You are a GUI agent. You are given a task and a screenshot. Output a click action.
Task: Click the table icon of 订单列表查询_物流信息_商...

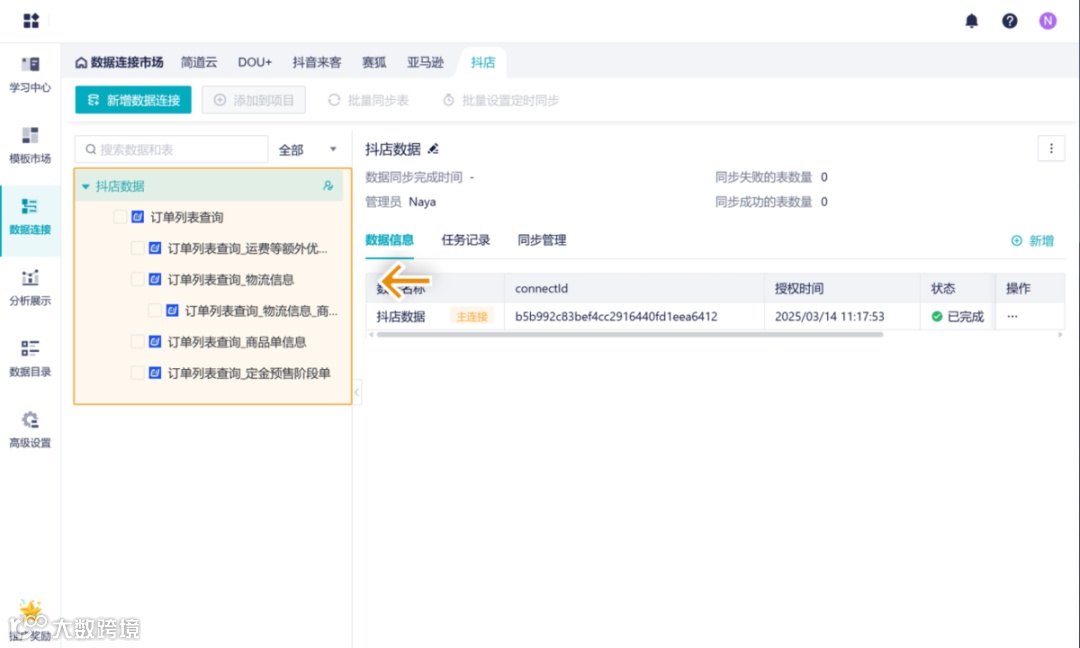pyautogui.click(x=172, y=311)
